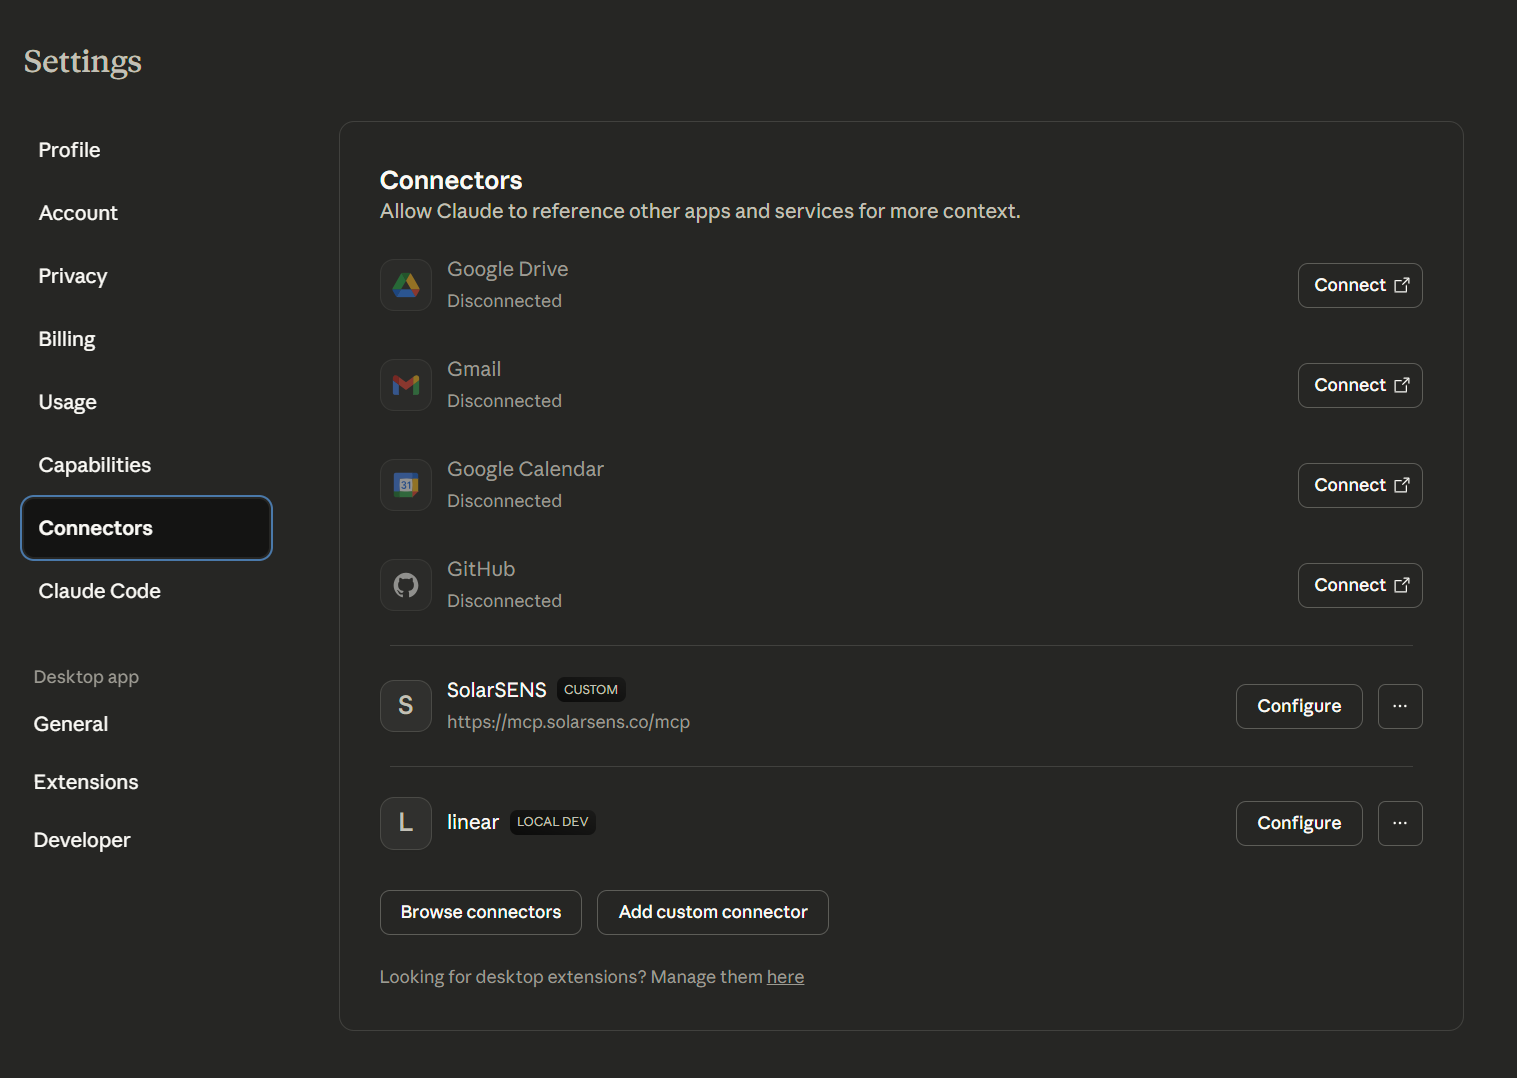Connect Google Drive
The width and height of the screenshot is (1517, 1078).
[x=1360, y=285]
